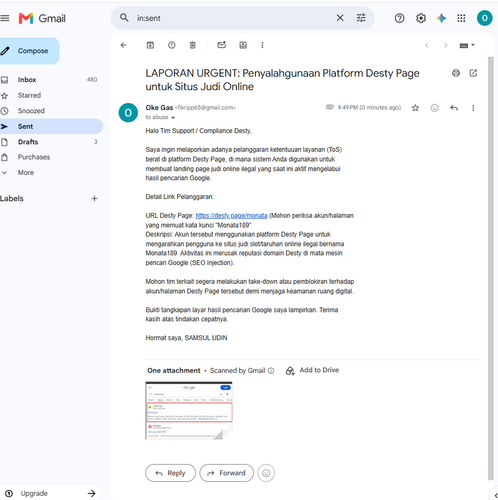This screenshot has height=500, width=498.
Task: Archive this email
Action: [150, 45]
